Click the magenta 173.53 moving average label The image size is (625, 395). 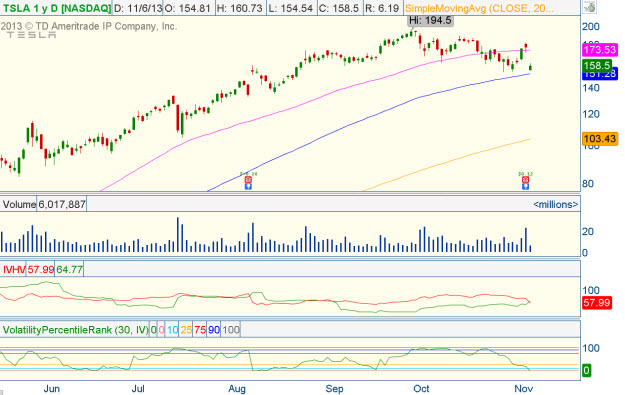pyautogui.click(x=600, y=50)
